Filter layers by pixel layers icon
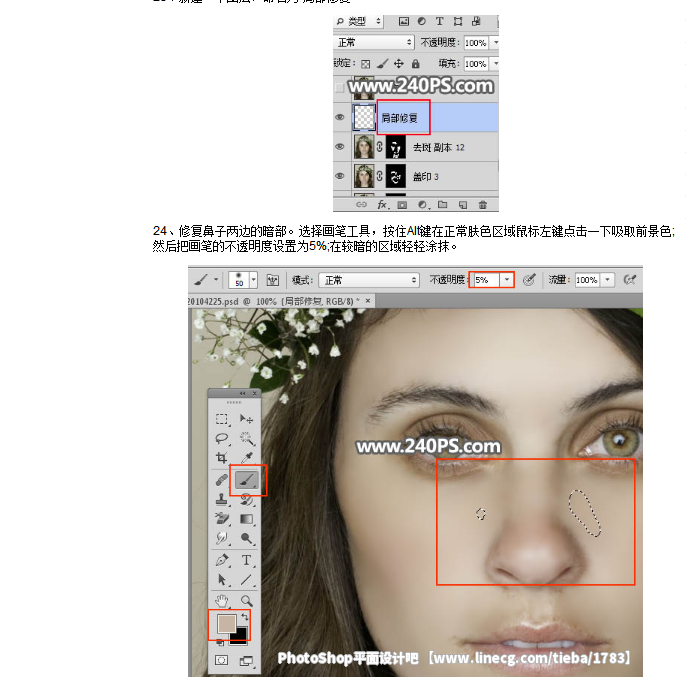Screen dimensions: 686x677 pyautogui.click(x=403, y=21)
